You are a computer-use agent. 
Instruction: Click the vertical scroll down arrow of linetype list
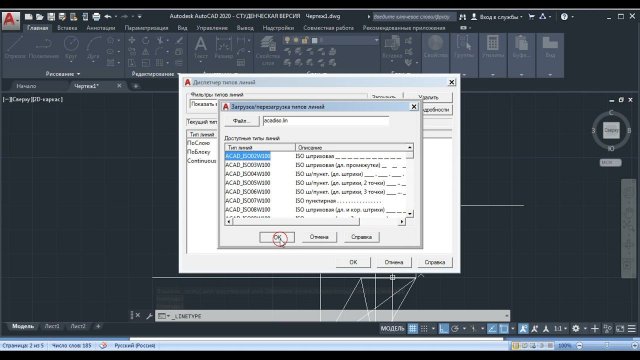[x=410, y=213]
